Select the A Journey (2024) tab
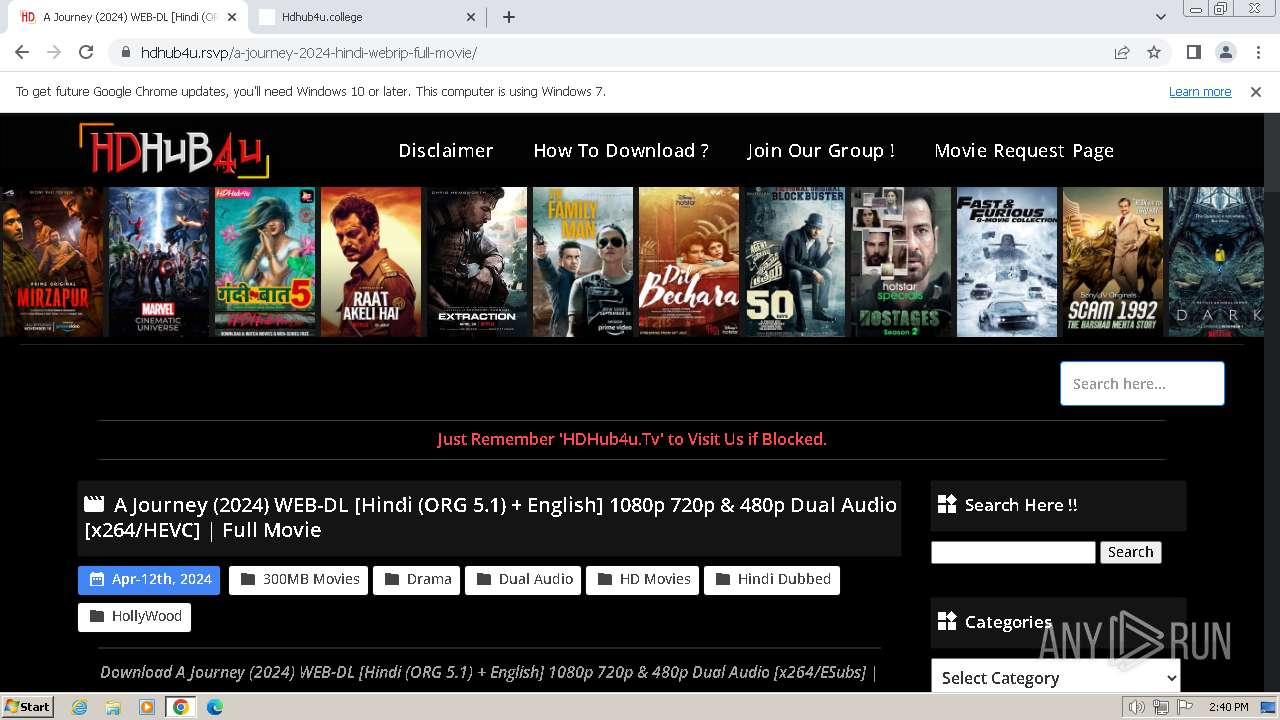The height and width of the screenshot is (720, 1280). pyautogui.click(x=126, y=17)
